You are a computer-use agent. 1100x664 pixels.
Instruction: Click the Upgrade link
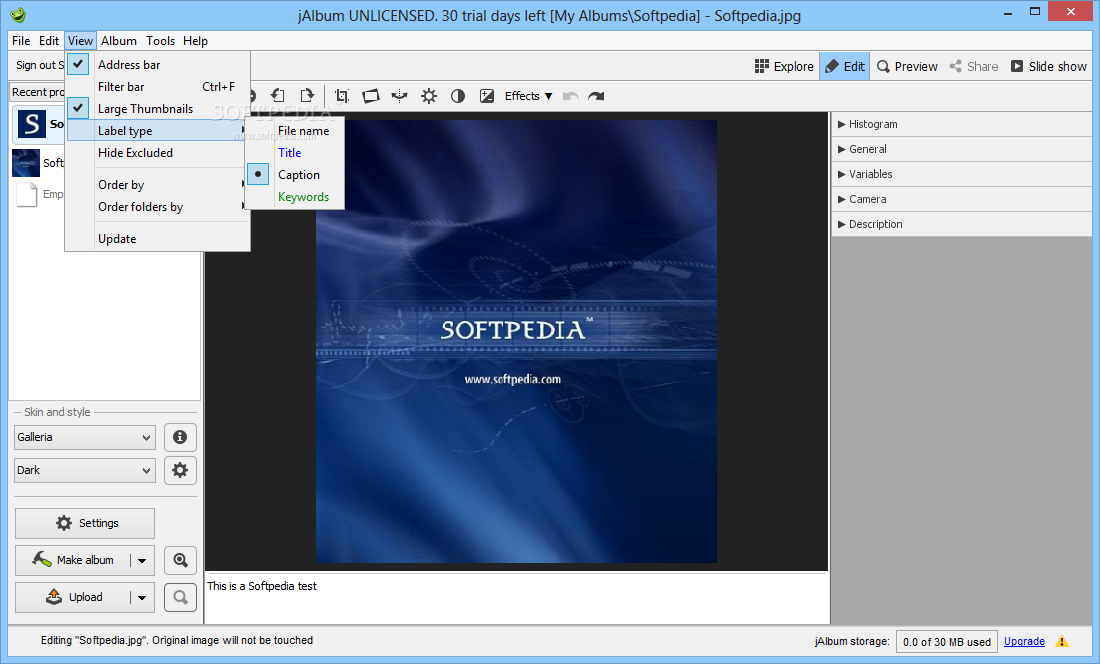pyautogui.click(x=1024, y=642)
